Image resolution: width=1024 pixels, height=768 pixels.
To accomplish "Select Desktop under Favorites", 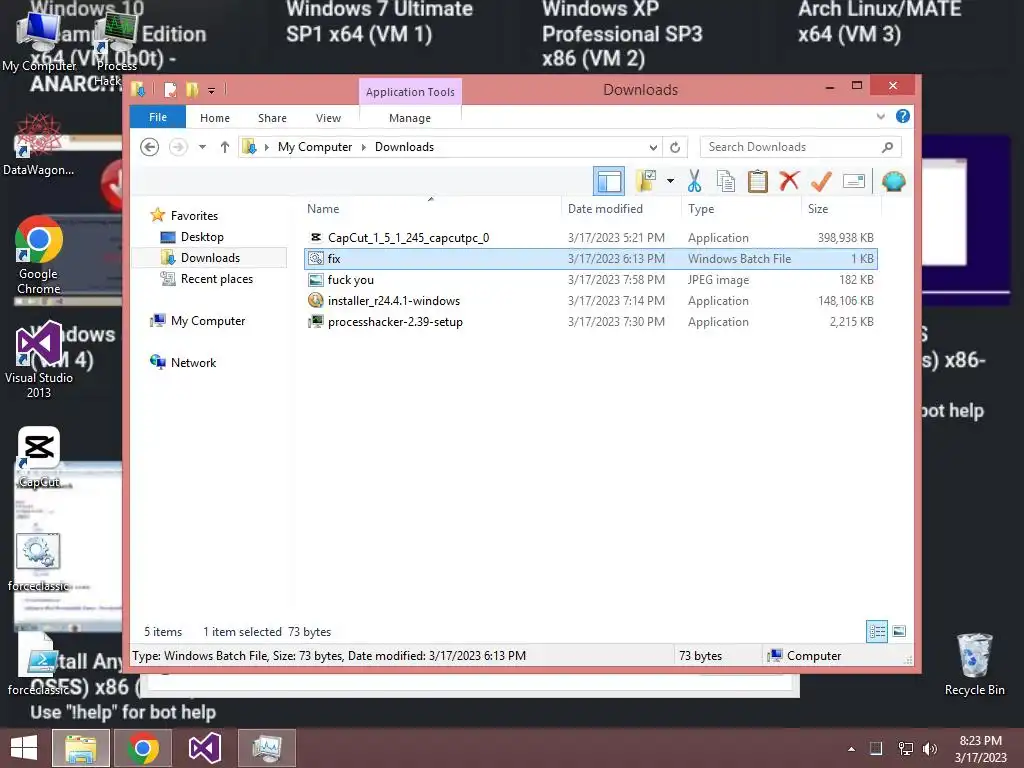I will [202, 236].
